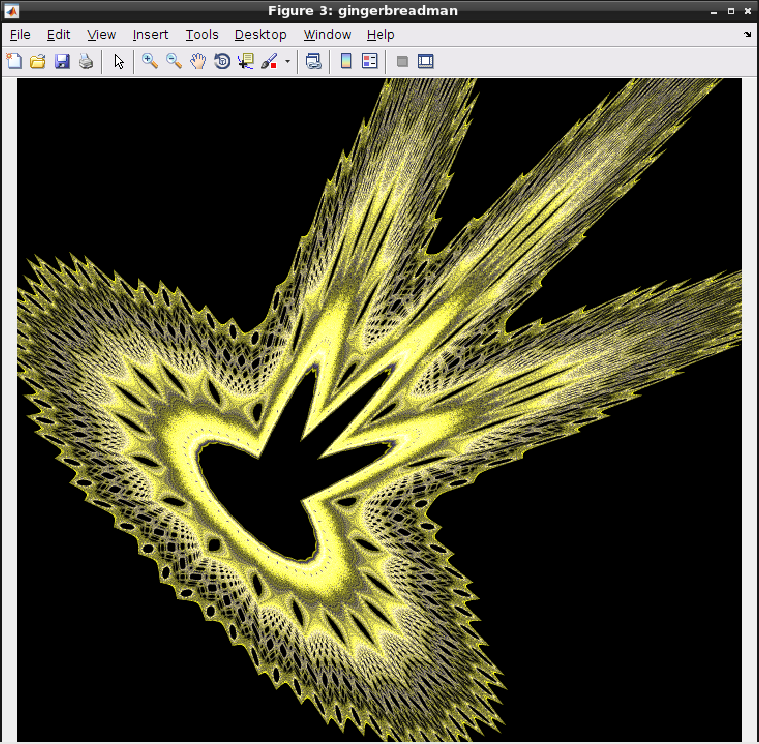Activate the Zoom Out magnifier tool

click(174, 61)
